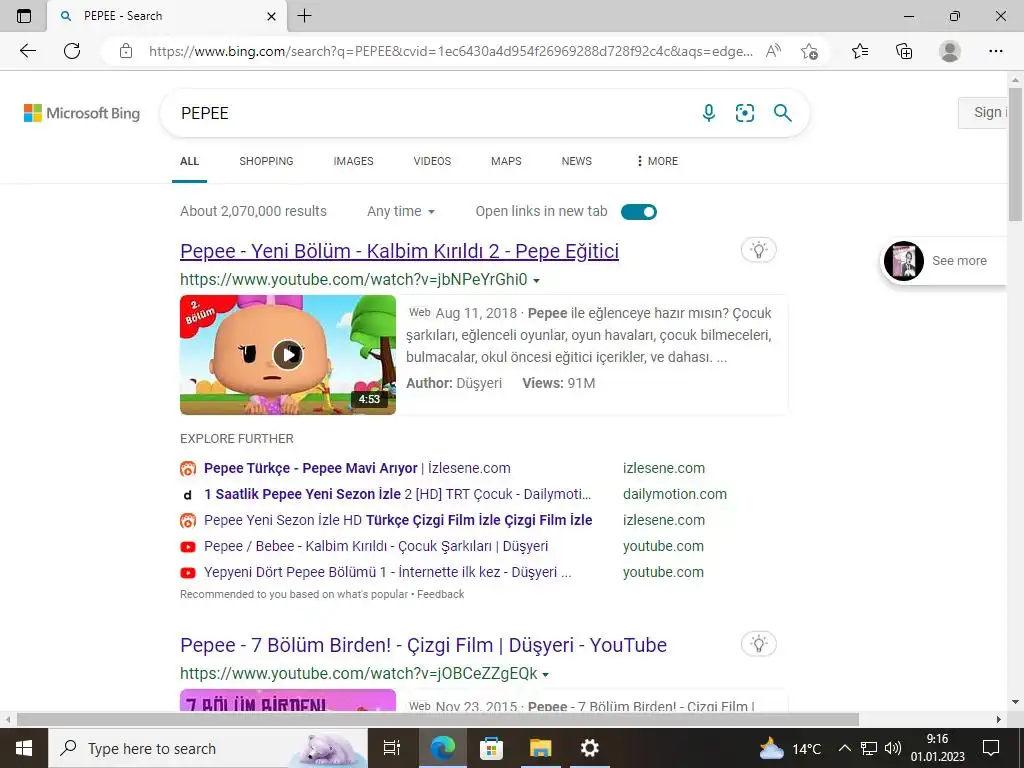Open the browser profile avatar
The width and height of the screenshot is (1024, 768).
[950, 51]
